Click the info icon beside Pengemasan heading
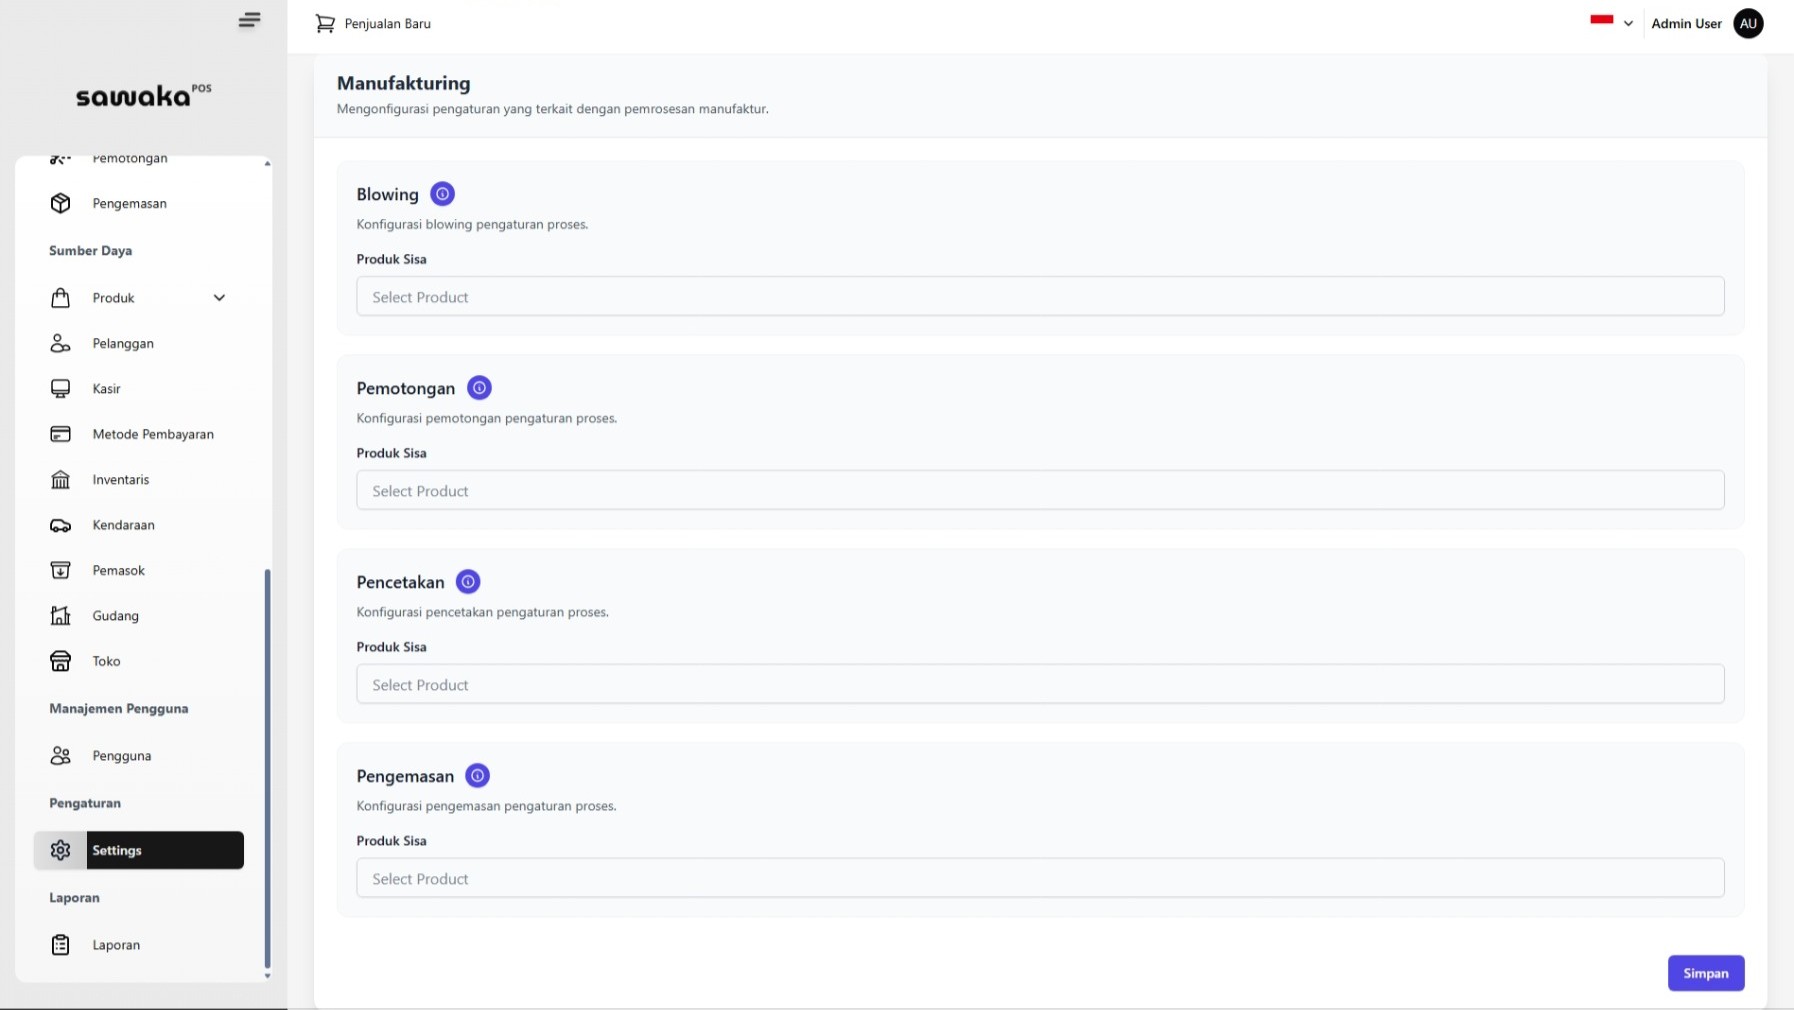The width and height of the screenshot is (1794, 1010). click(x=477, y=776)
